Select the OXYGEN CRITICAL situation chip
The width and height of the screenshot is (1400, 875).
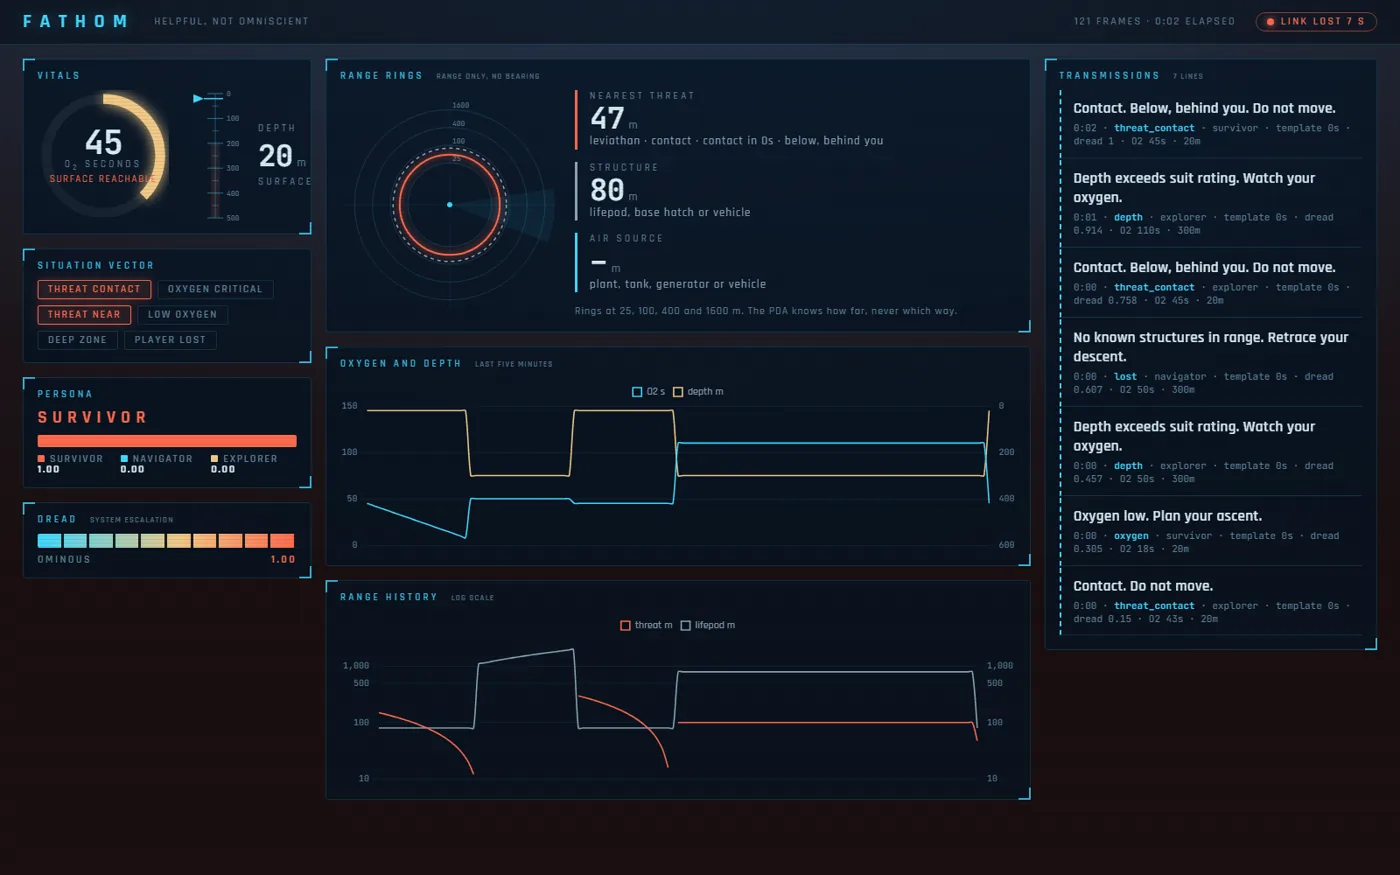215,289
